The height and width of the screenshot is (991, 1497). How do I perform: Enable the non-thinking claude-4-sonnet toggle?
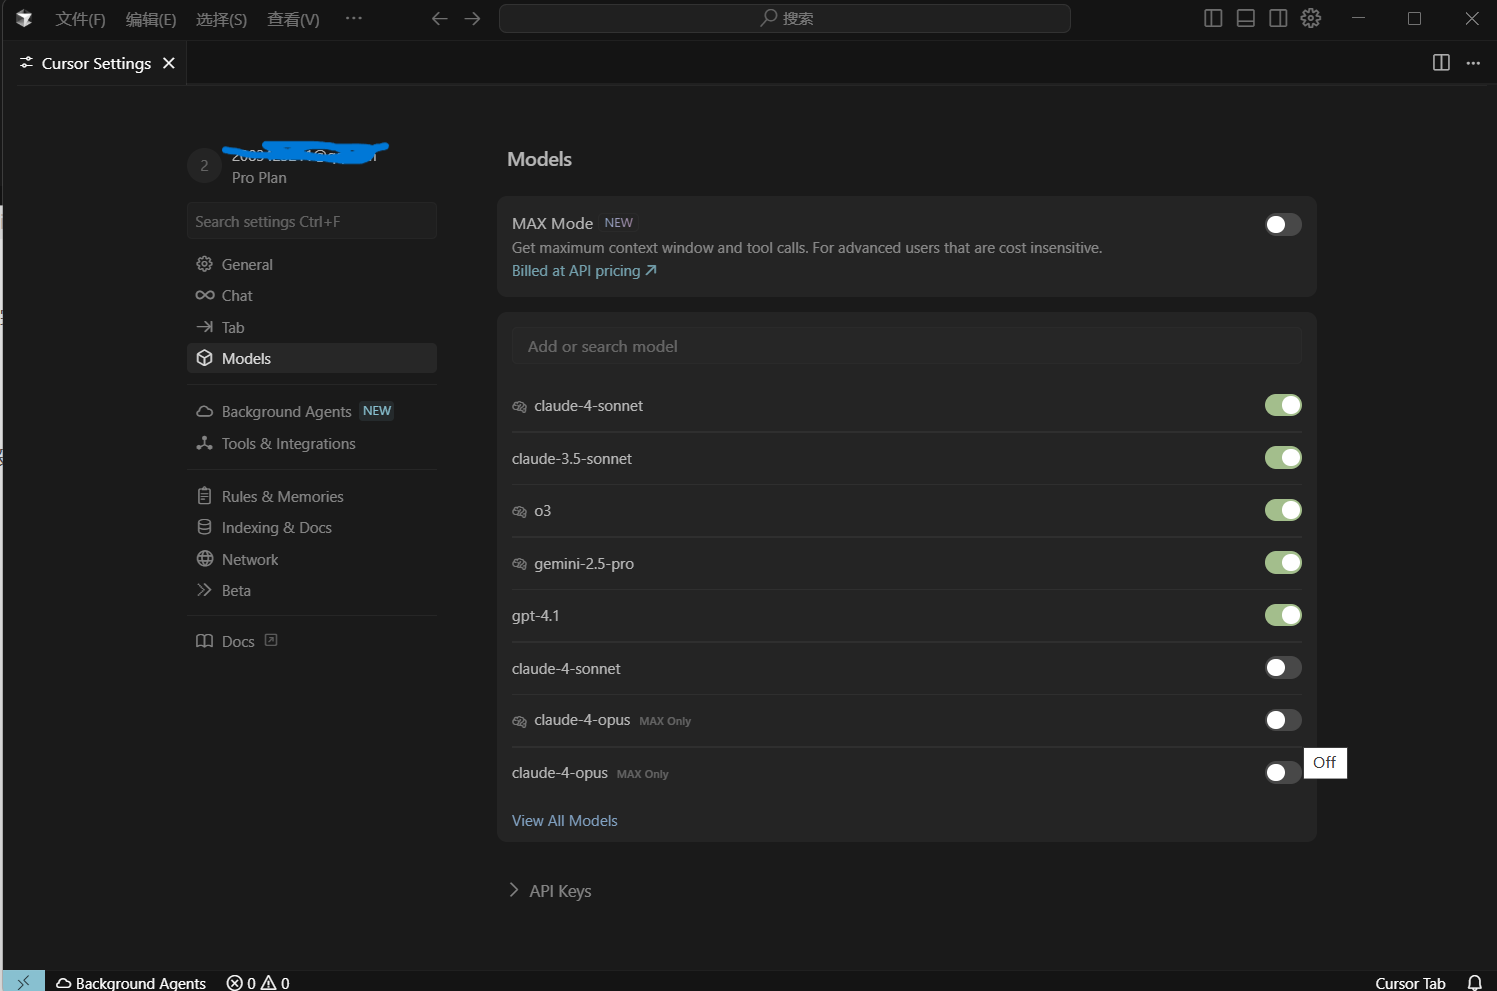[1283, 667]
